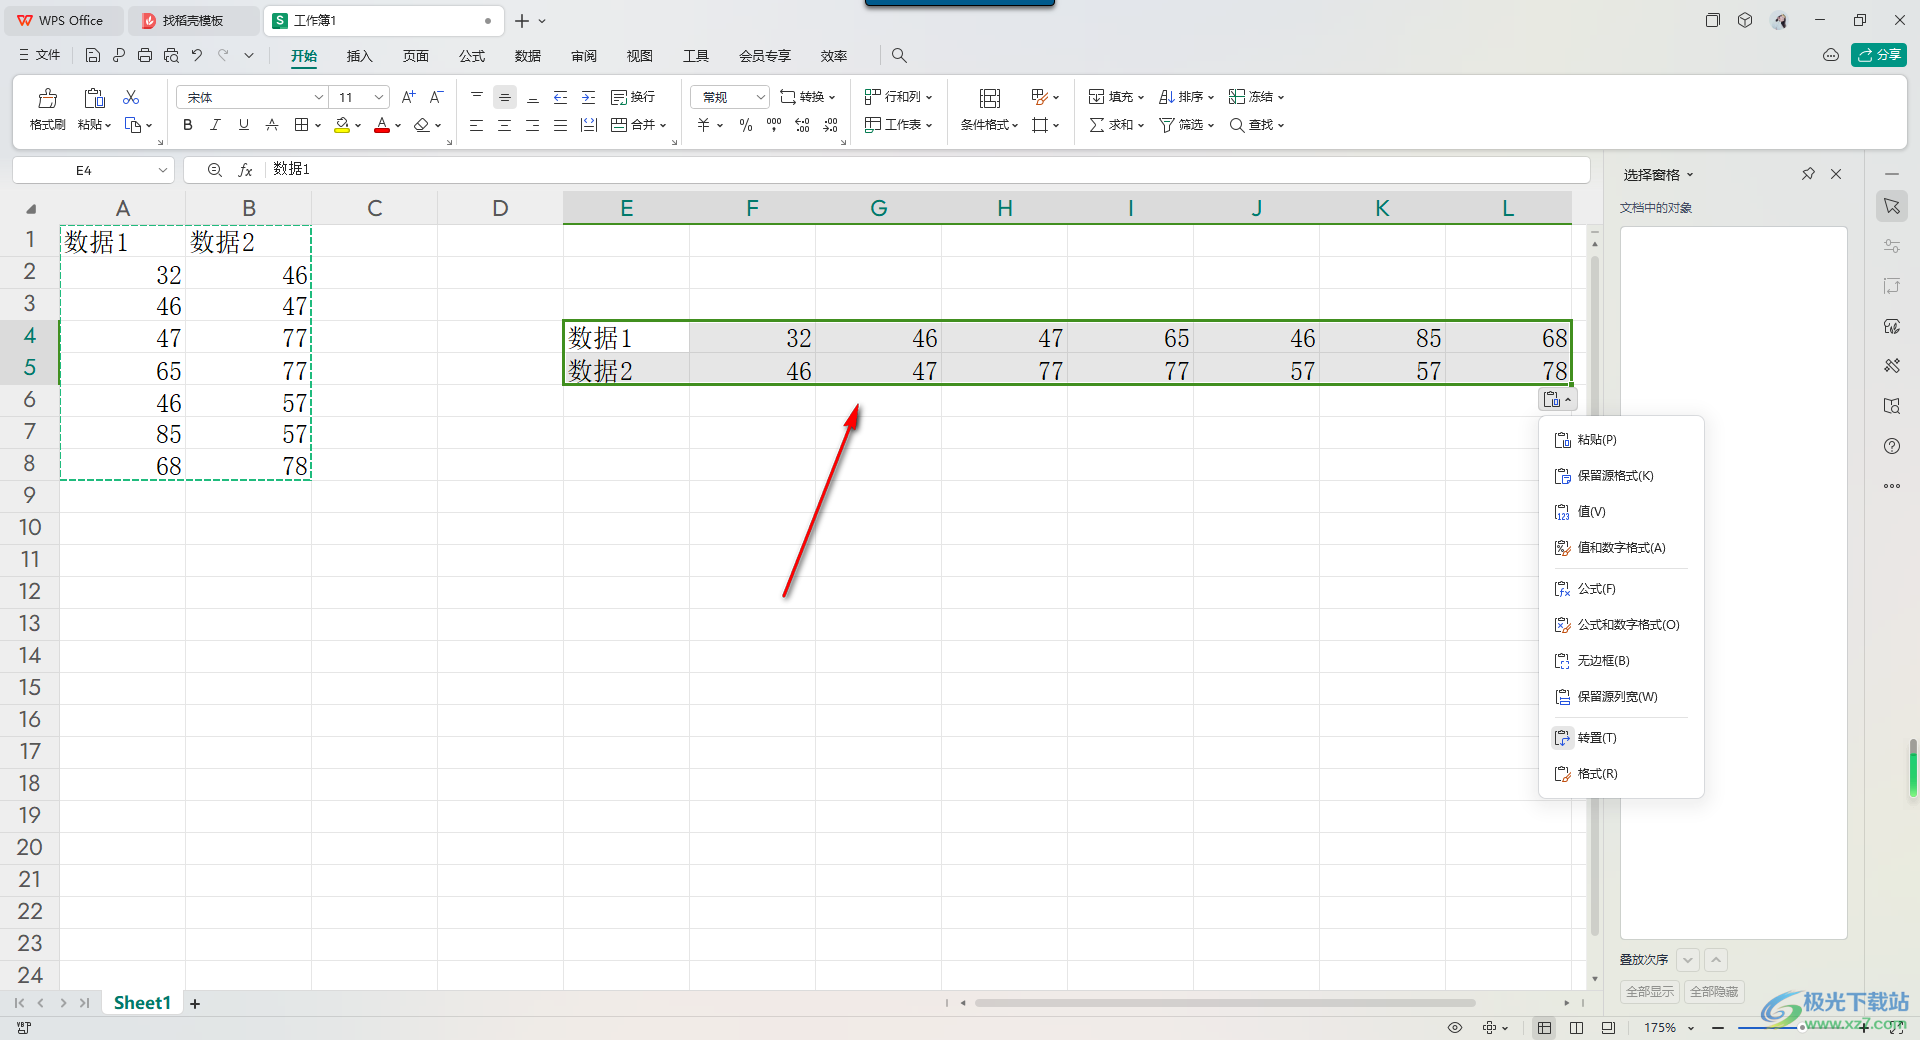This screenshot has width=1920, height=1040.
Task: Click the Insert function fx icon
Action: point(245,170)
